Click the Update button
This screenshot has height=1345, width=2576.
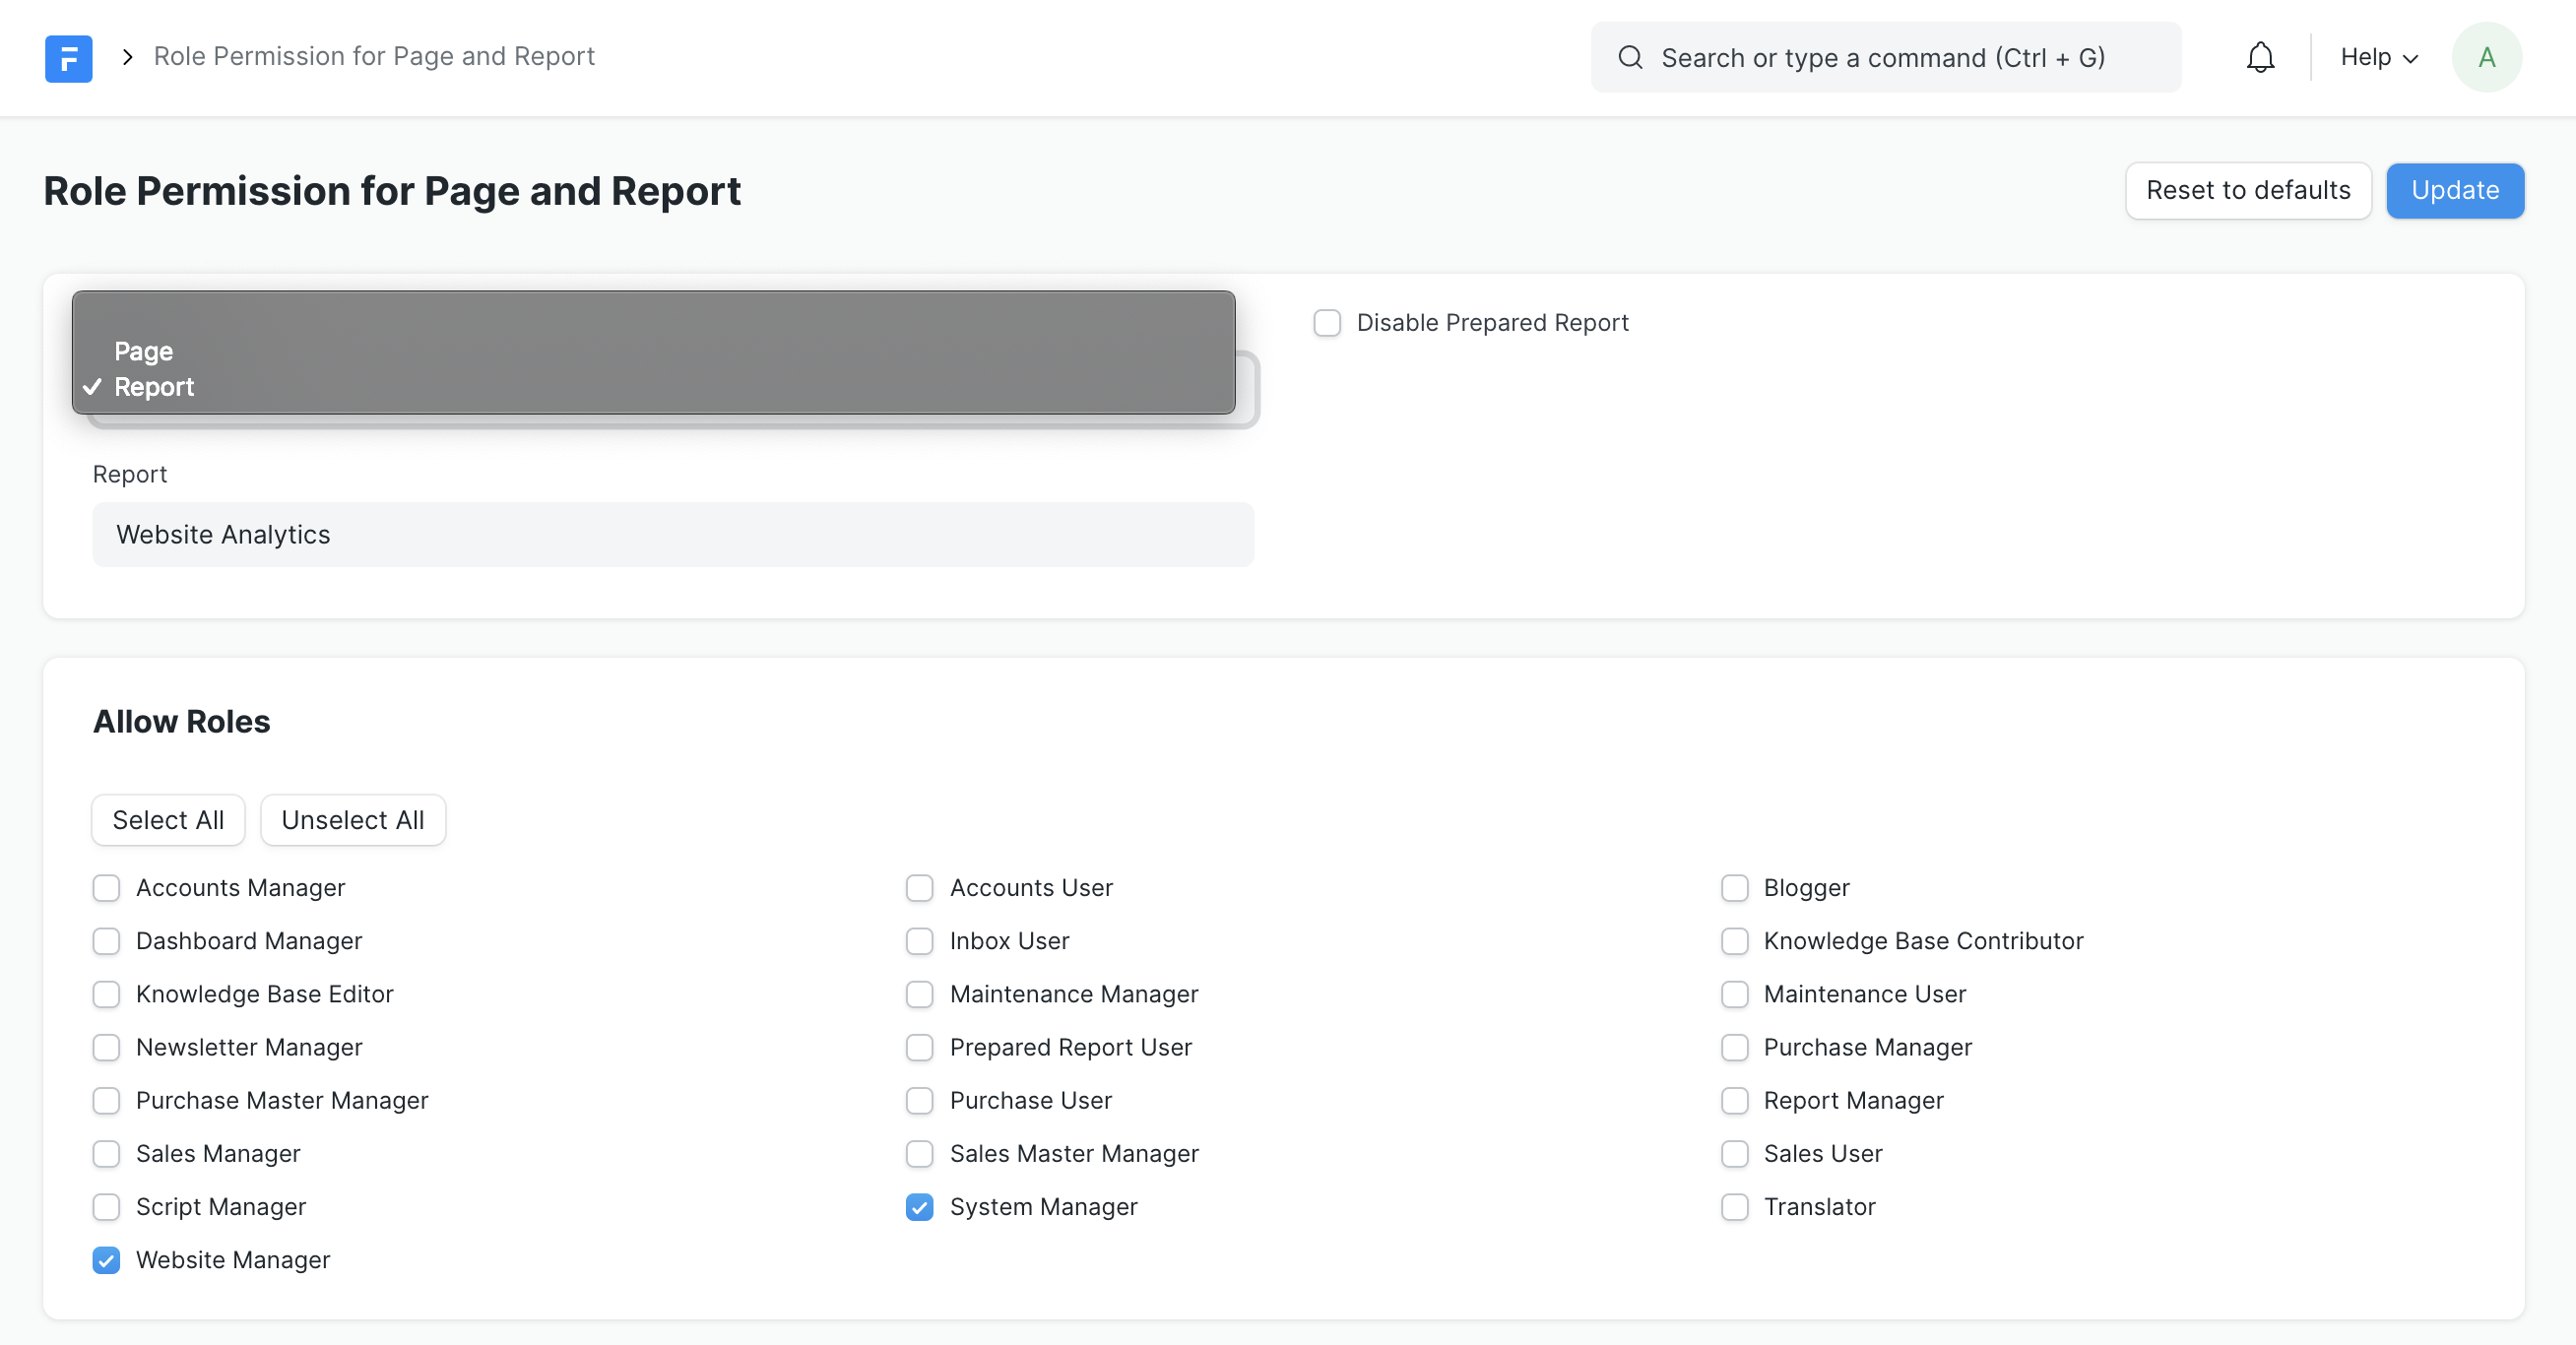coord(2455,190)
